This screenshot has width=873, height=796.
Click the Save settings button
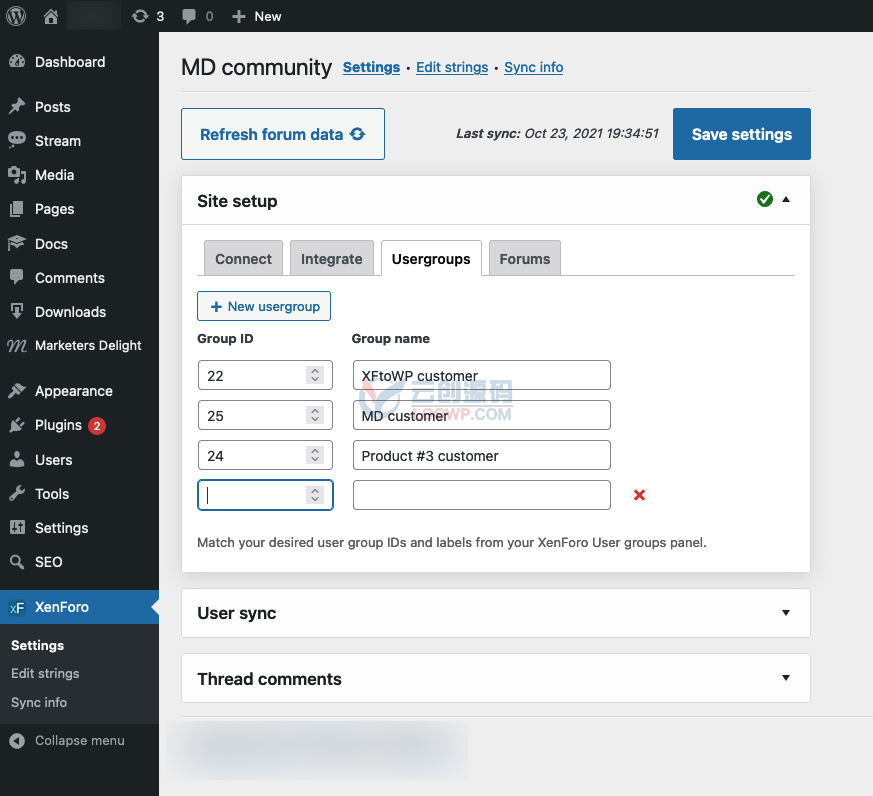[x=742, y=134]
